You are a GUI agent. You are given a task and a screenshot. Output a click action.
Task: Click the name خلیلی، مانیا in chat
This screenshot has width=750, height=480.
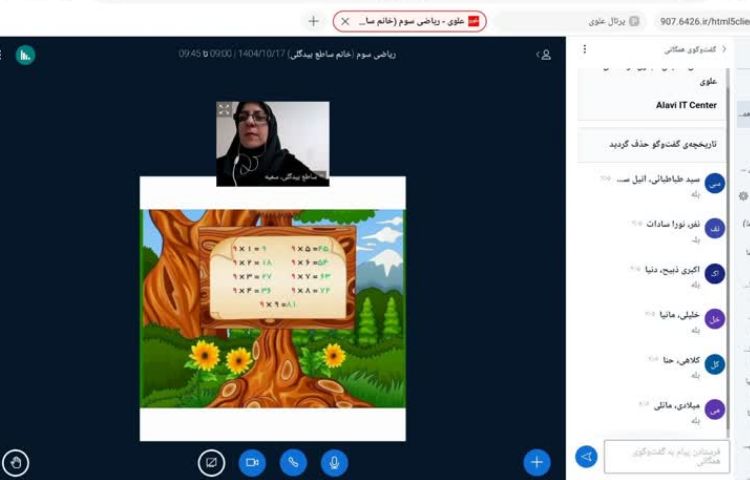(x=679, y=315)
